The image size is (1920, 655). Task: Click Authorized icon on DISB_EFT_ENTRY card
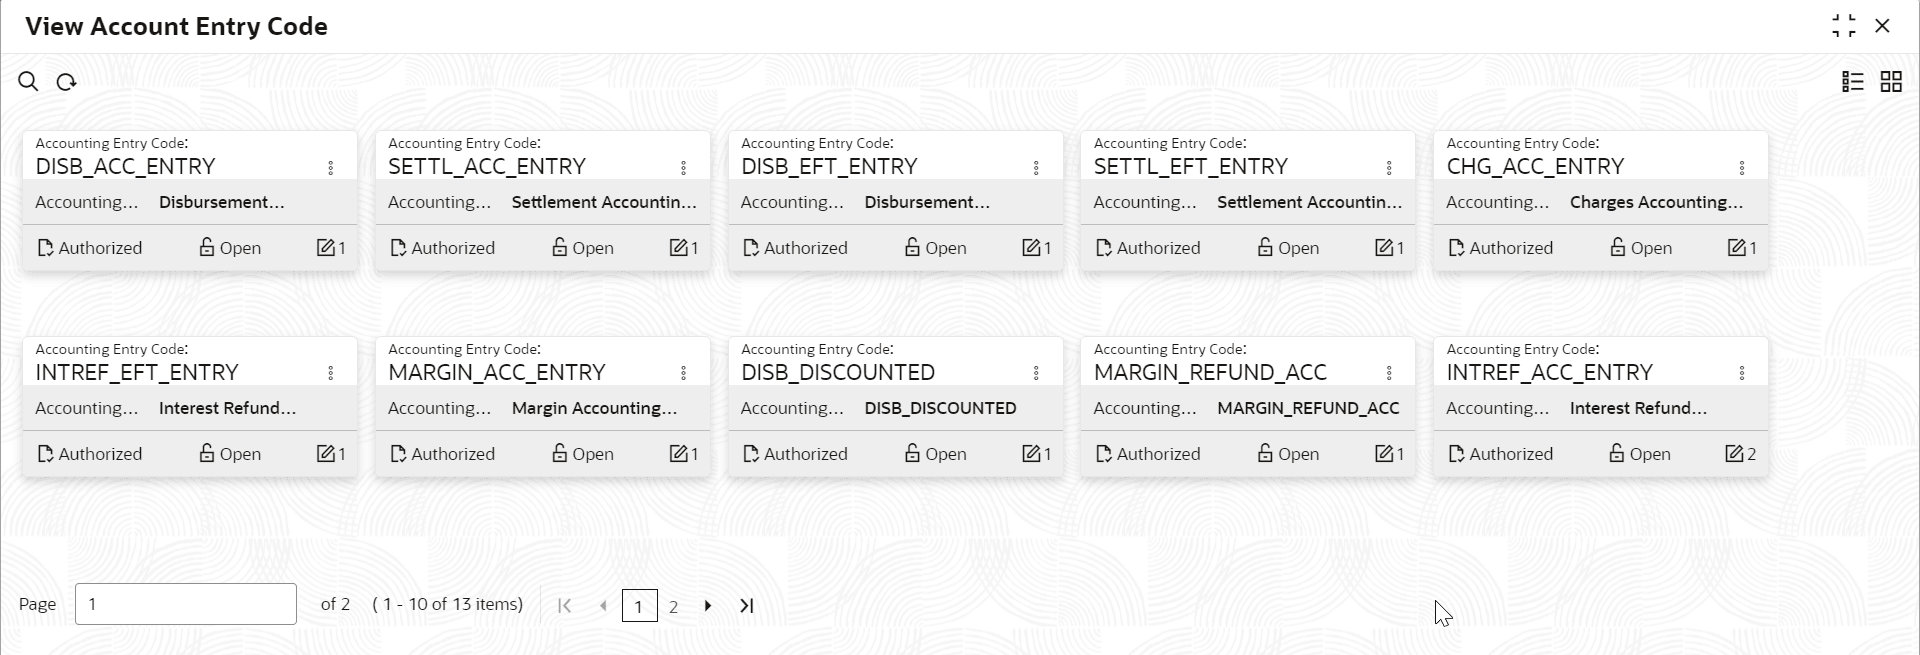(751, 248)
